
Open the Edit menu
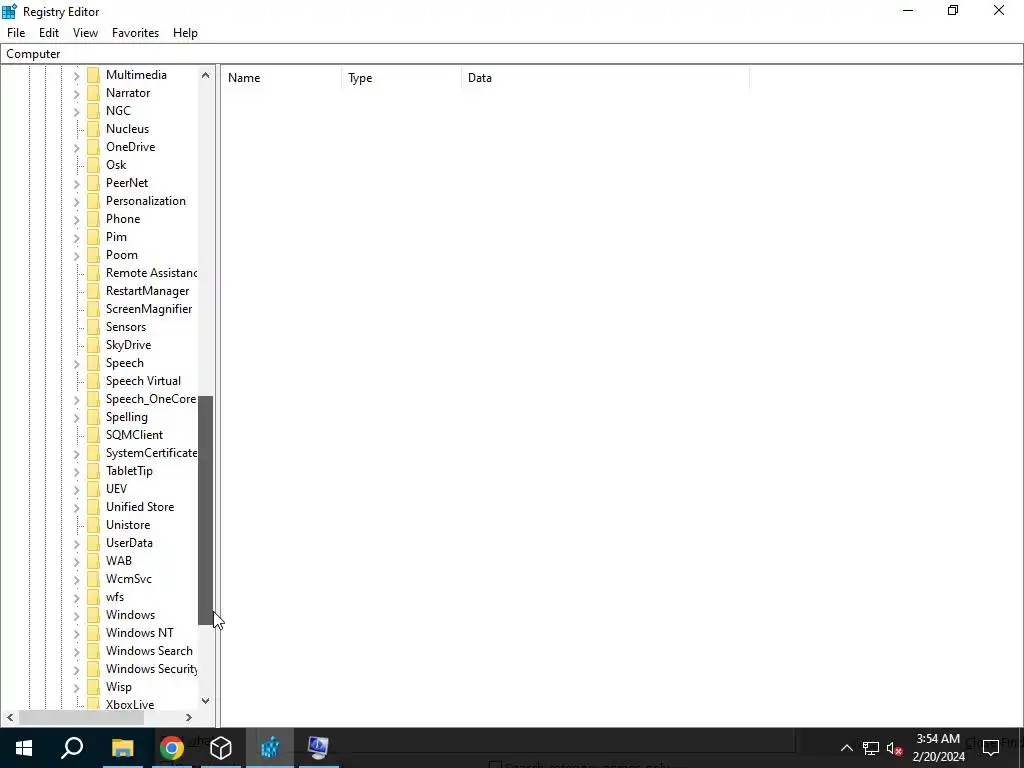coord(49,33)
